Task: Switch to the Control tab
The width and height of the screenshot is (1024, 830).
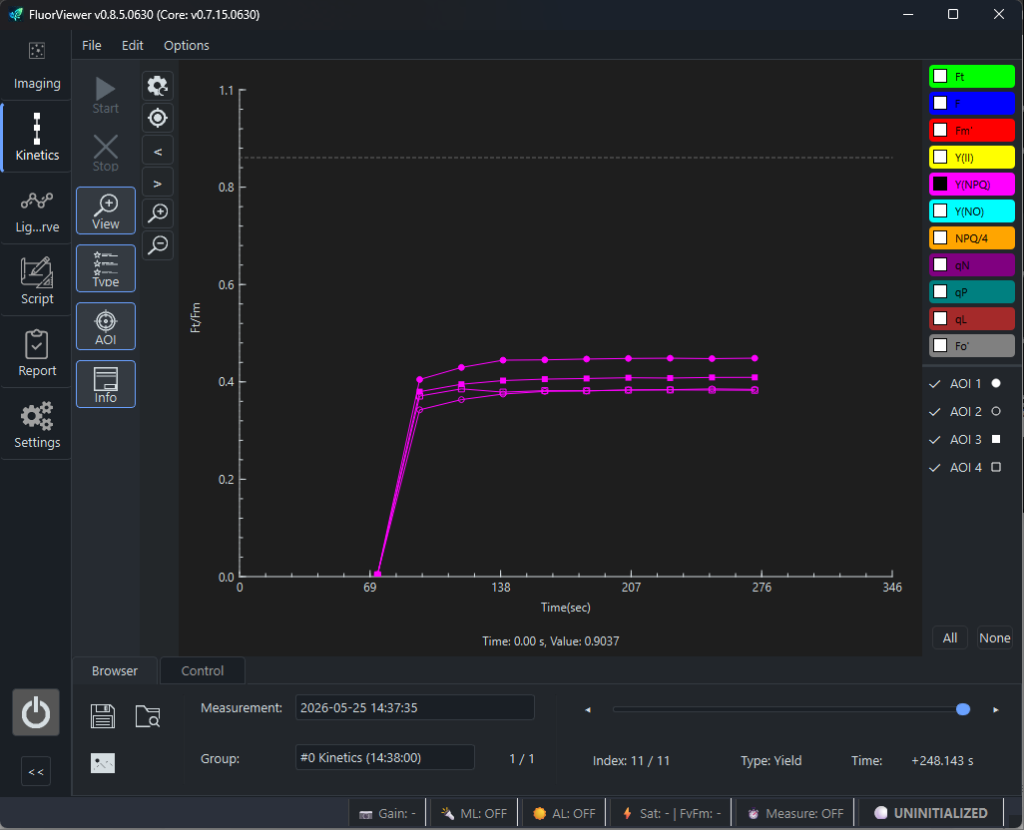Action: tap(202, 671)
